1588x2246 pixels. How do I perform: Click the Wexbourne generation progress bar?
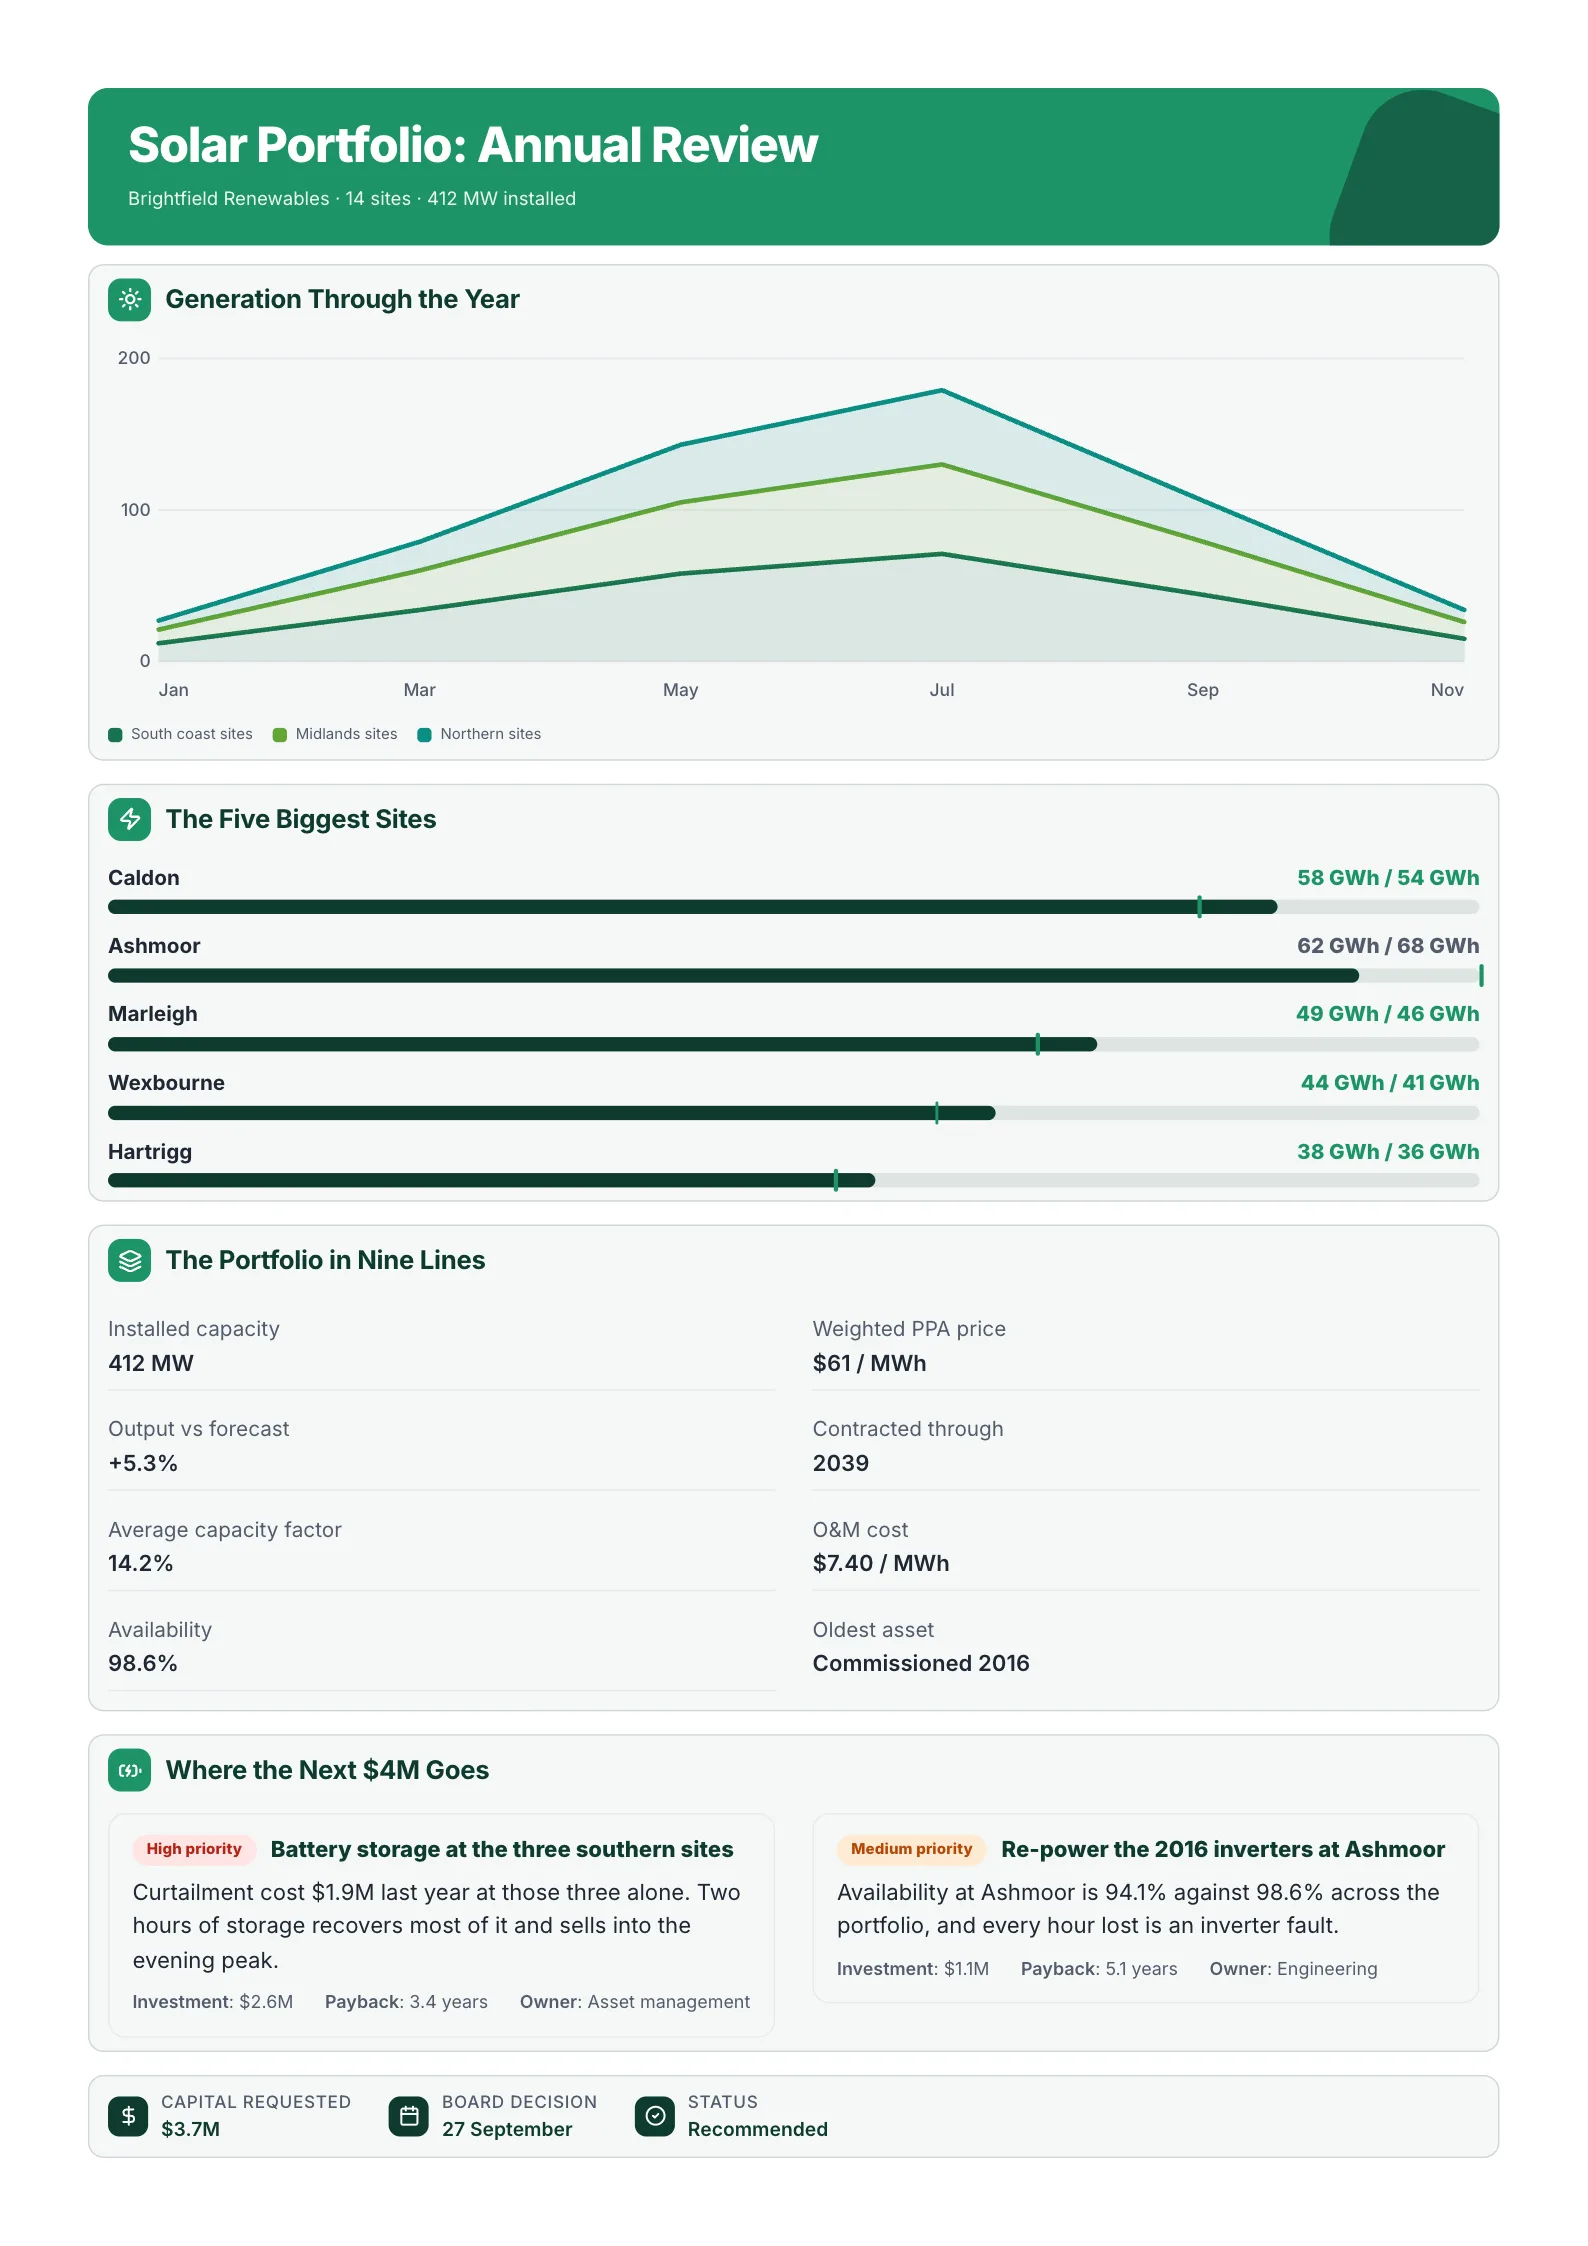pos(793,1113)
